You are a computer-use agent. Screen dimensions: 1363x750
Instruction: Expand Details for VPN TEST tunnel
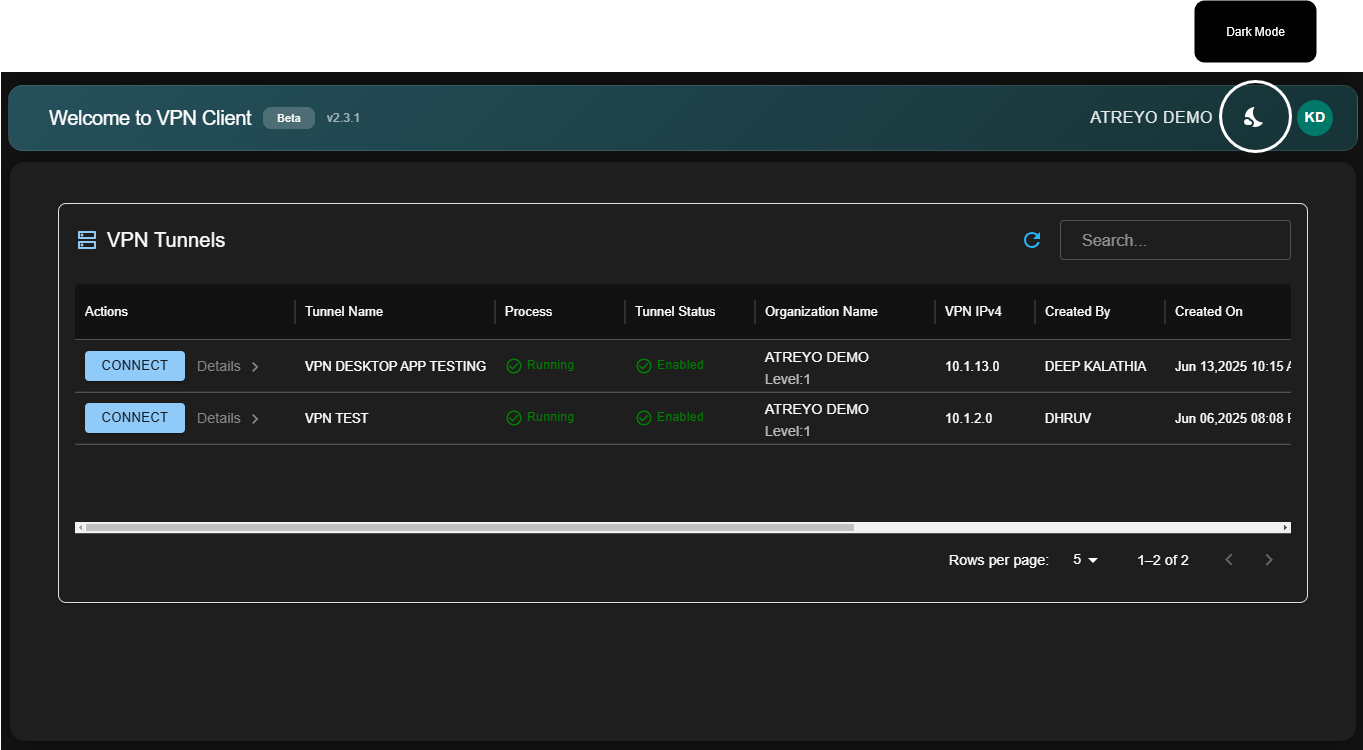coord(228,418)
